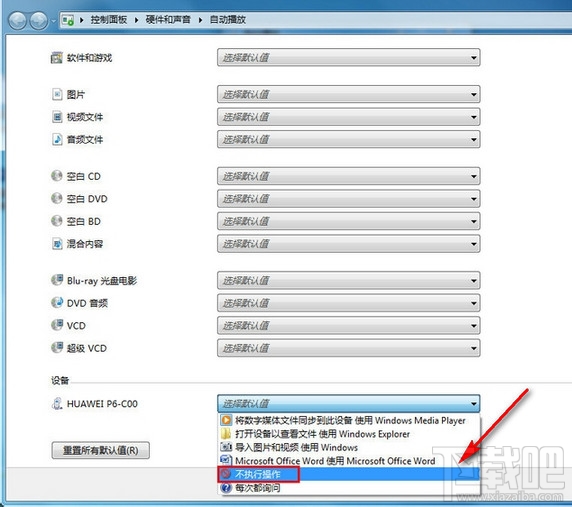Image resolution: width=572 pixels, height=507 pixels.
Task: Open the Super VCD (超级 VCD) dropdown
Action: pos(348,348)
